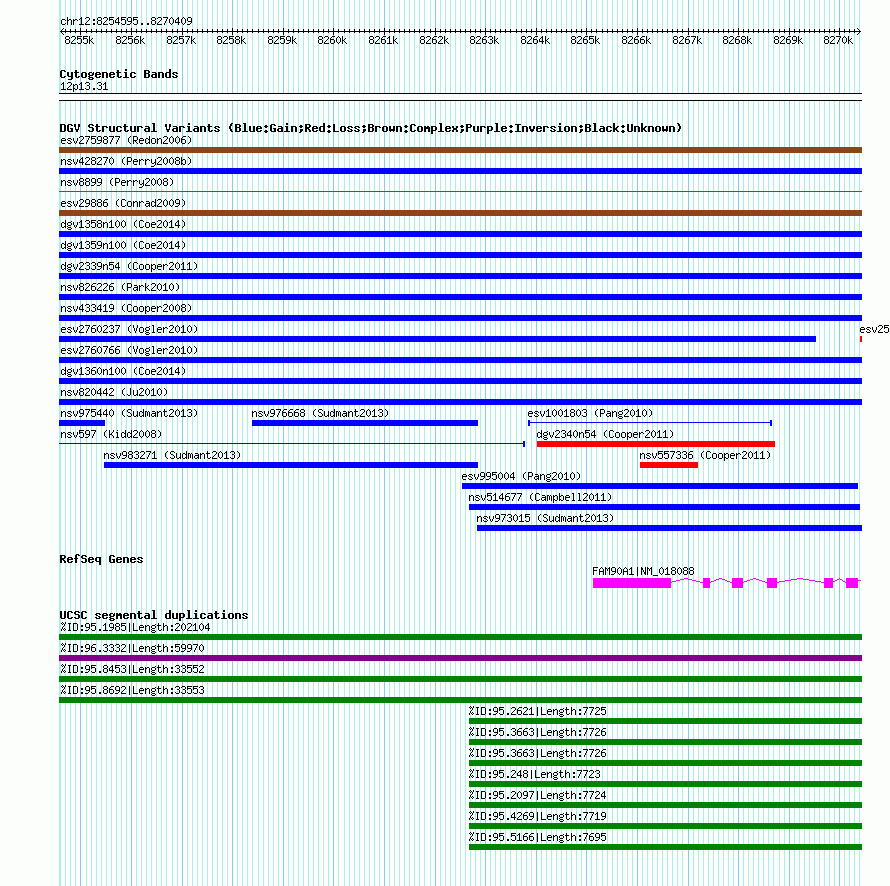Open the FAM90A1|NM_018088 gene label

pos(643,571)
